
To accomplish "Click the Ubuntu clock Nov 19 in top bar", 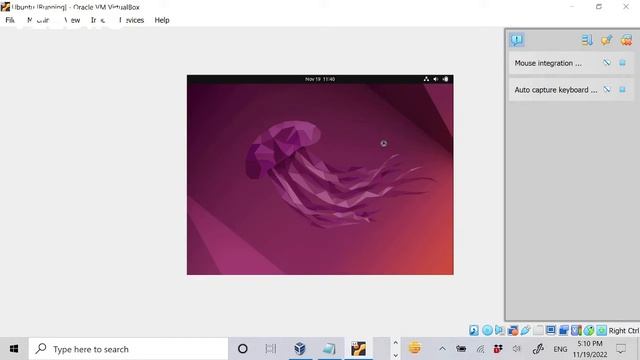I will [320, 79].
